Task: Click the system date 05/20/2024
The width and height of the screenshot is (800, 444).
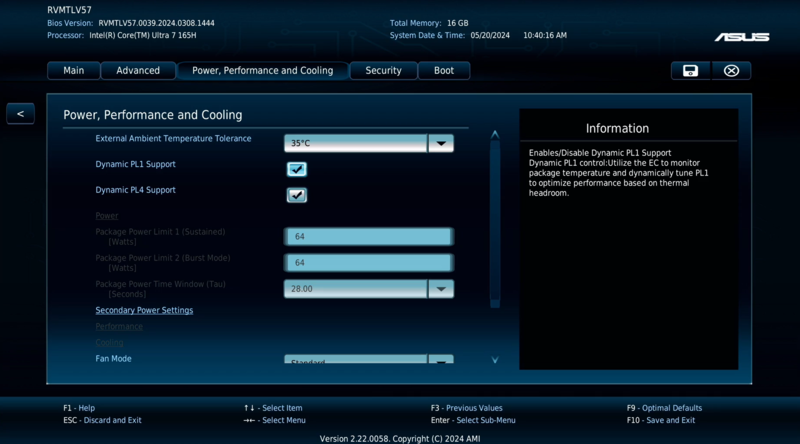Action: coord(490,36)
